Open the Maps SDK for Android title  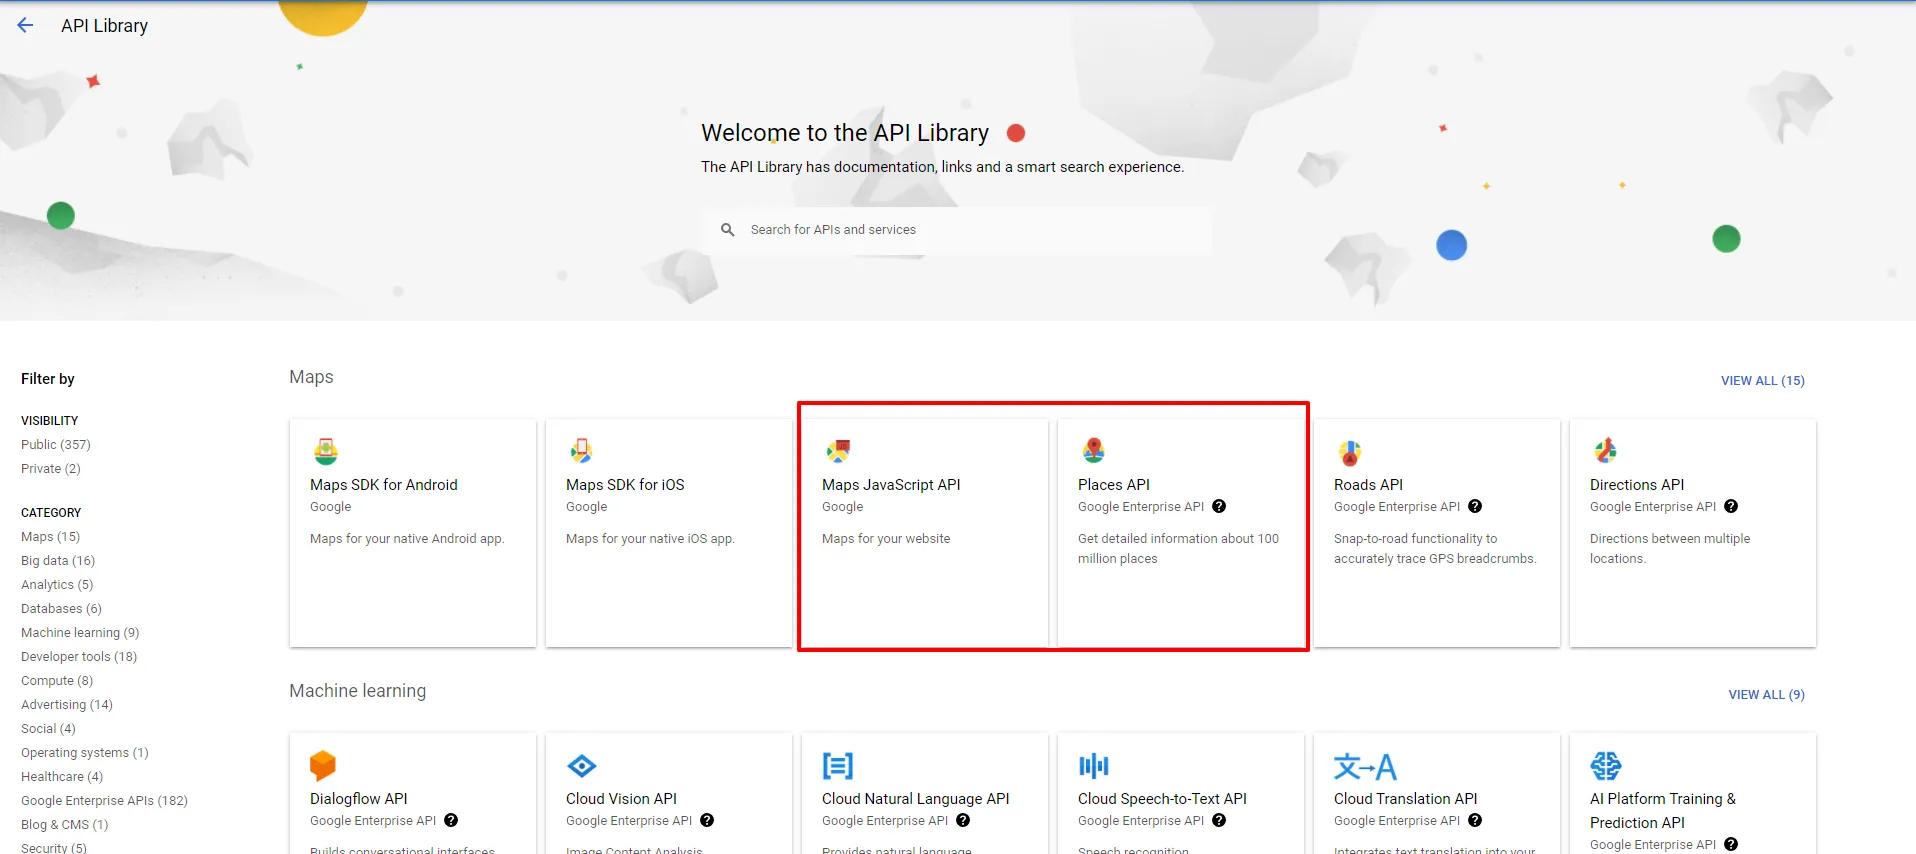tap(384, 485)
